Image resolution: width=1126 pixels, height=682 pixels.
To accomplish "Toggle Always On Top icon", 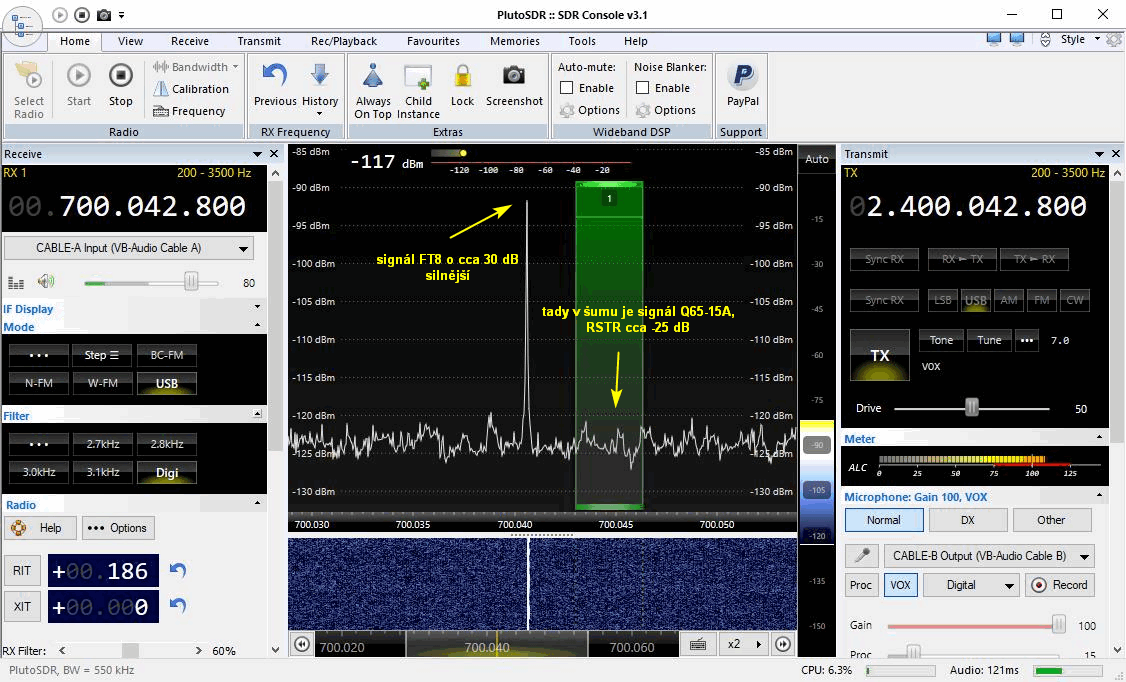I will pyautogui.click(x=373, y=77).
